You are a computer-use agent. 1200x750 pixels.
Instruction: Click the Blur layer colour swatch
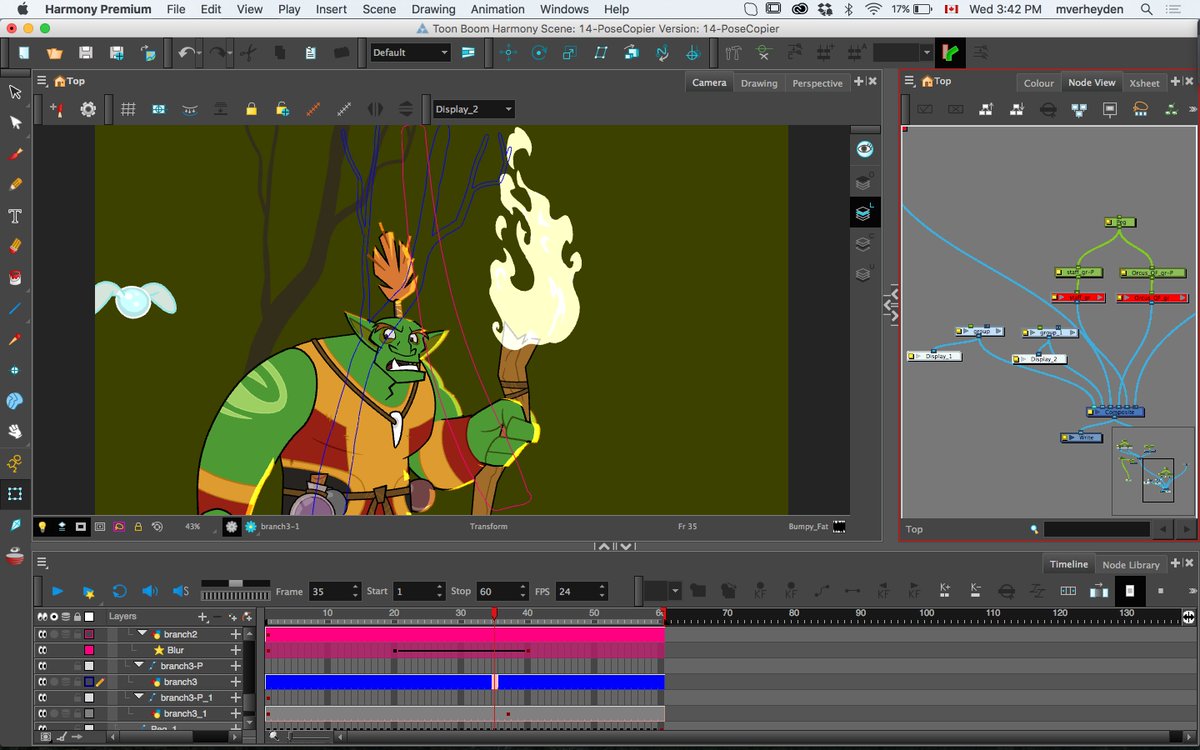point(89,650)
